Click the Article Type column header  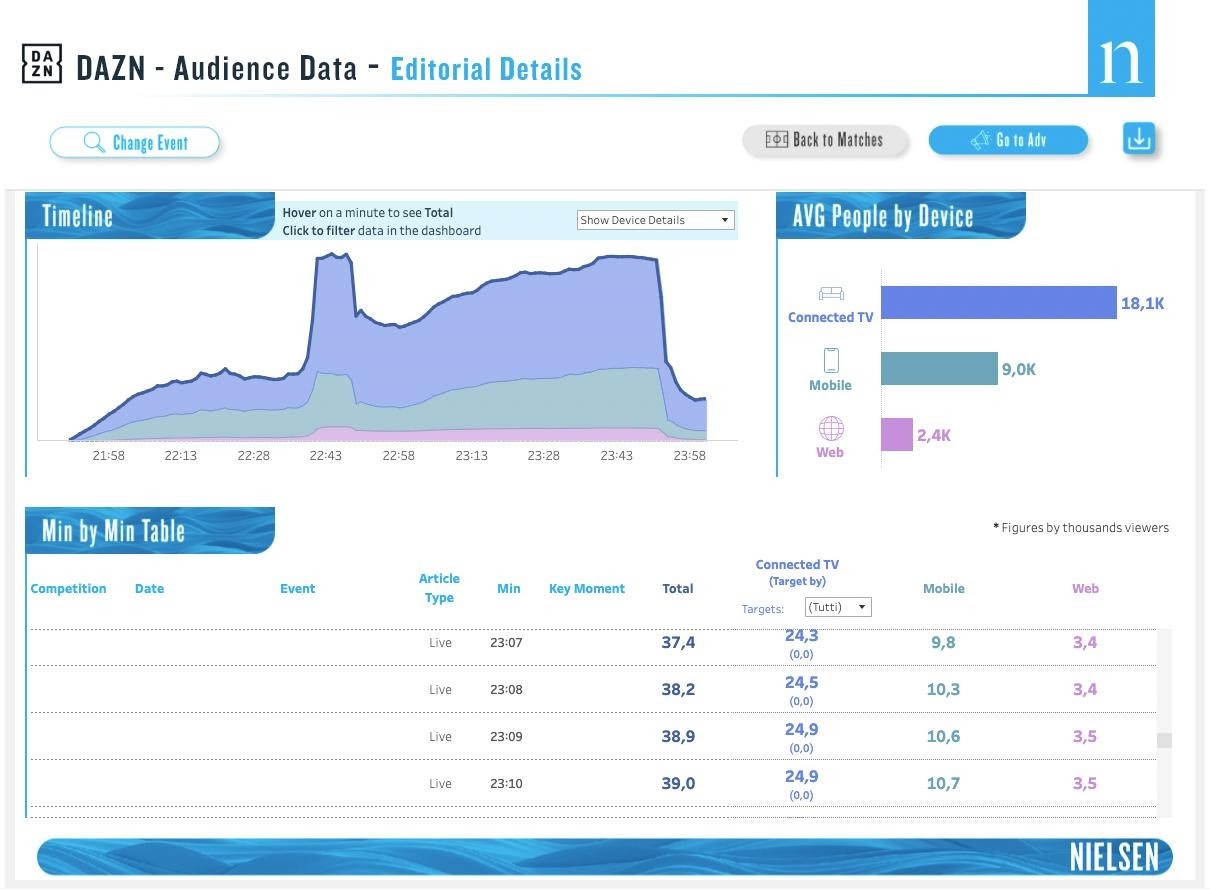coord(439,588)
